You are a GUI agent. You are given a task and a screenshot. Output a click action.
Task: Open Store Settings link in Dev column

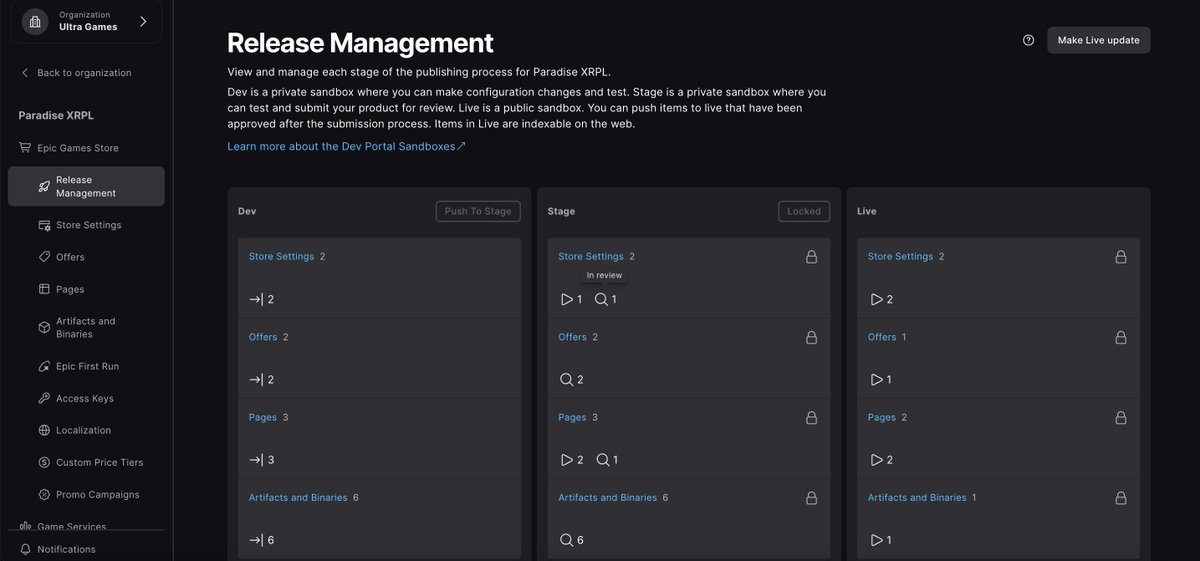281,256
